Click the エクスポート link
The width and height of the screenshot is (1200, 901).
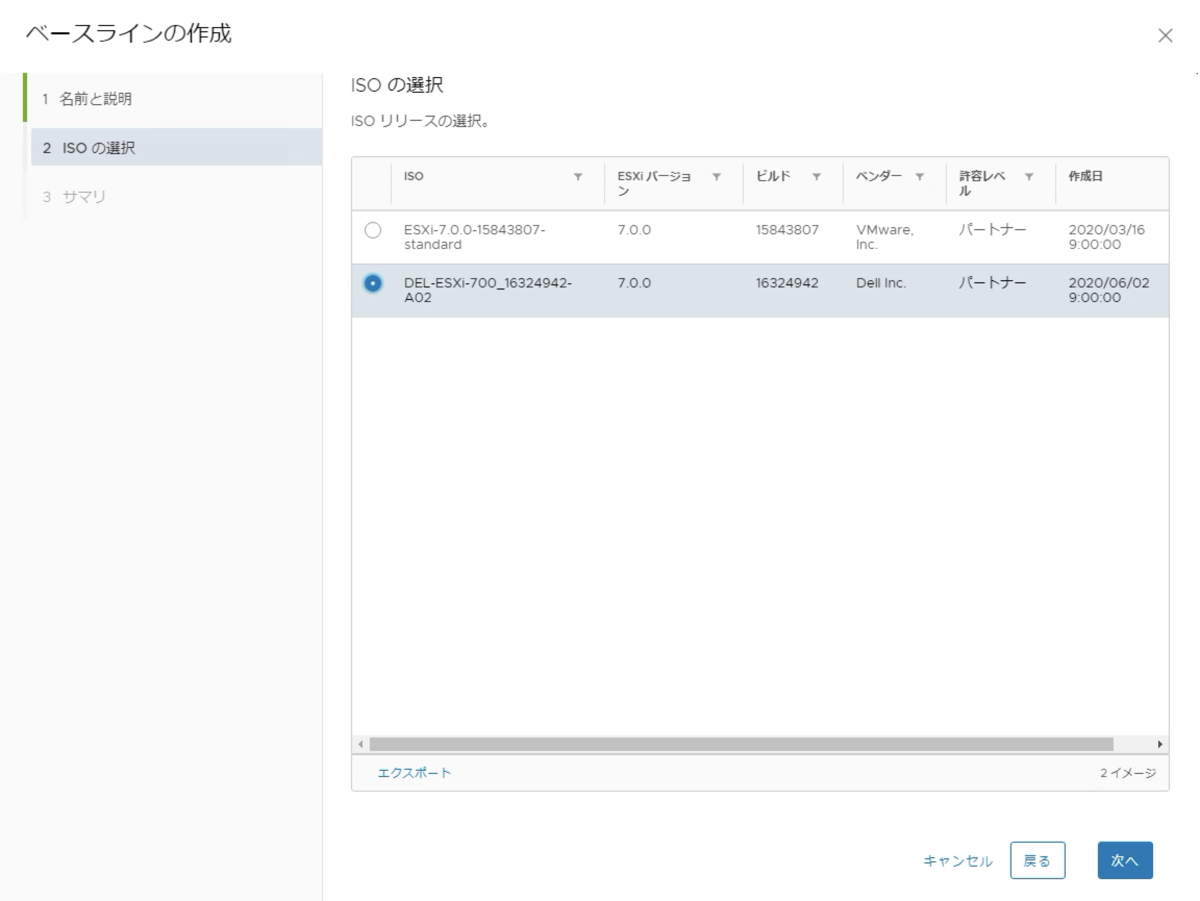click(414, 773)
